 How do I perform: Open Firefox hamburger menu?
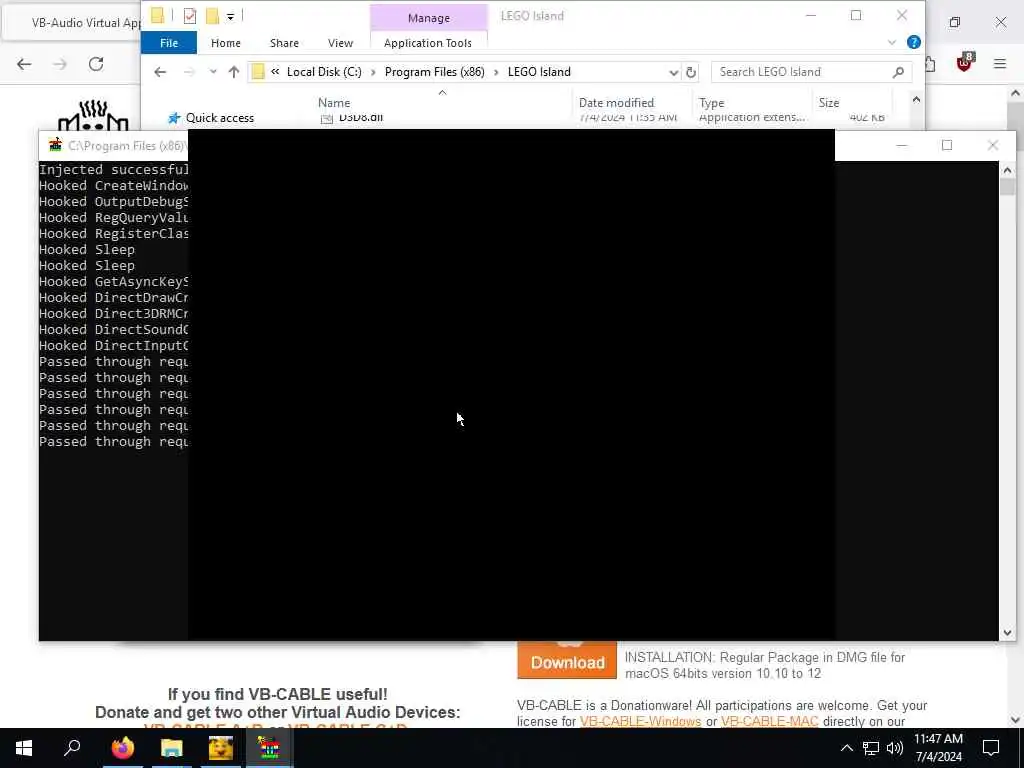click(1000, 64)
